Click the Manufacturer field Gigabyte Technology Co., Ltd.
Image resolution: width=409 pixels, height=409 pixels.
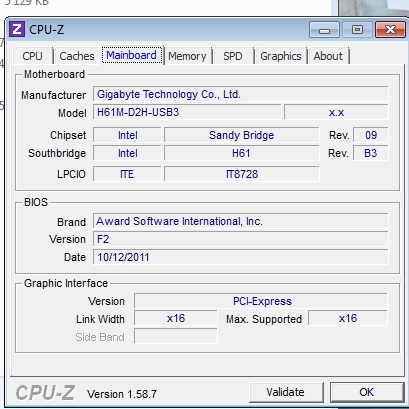[241, 94]
